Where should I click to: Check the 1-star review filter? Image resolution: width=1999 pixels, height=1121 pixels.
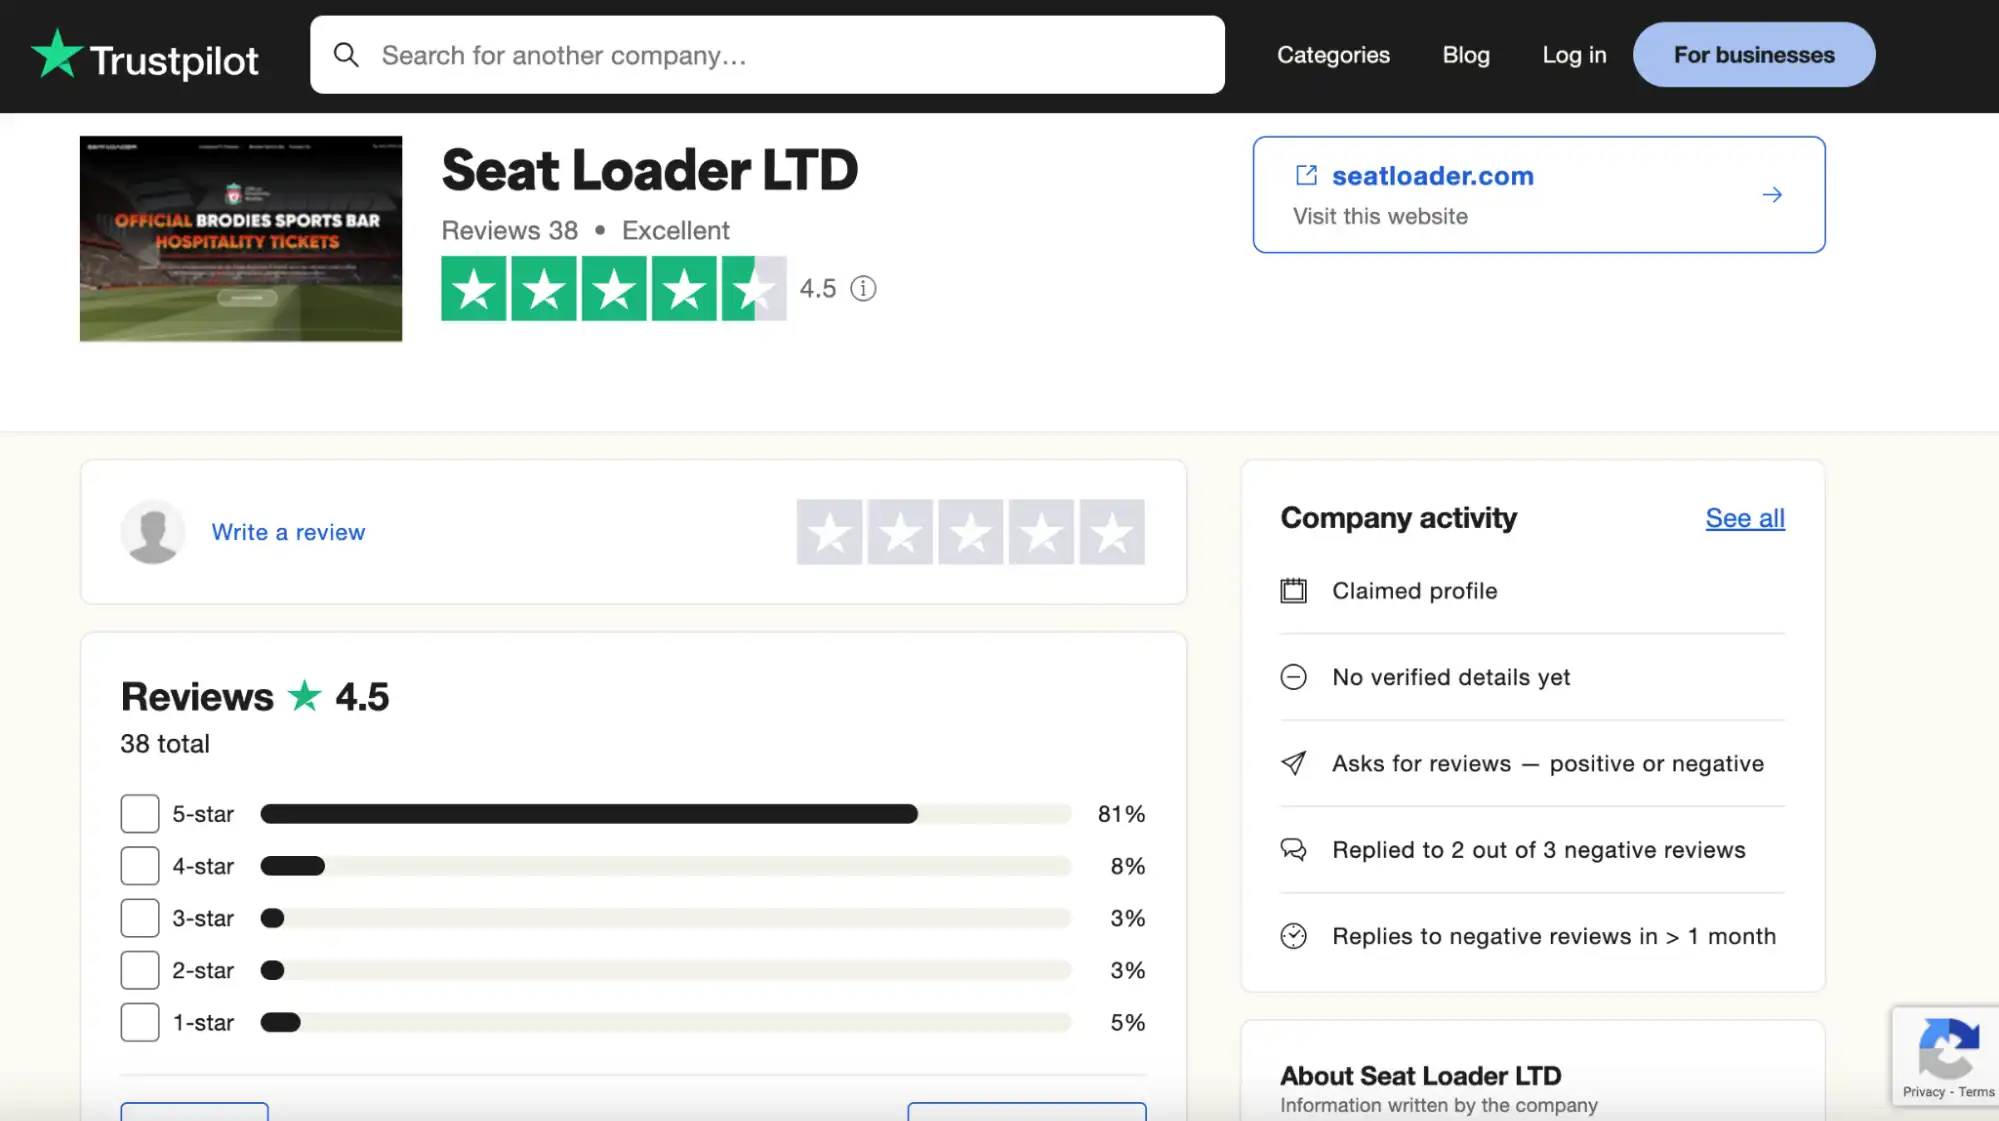click(139, 1021)
